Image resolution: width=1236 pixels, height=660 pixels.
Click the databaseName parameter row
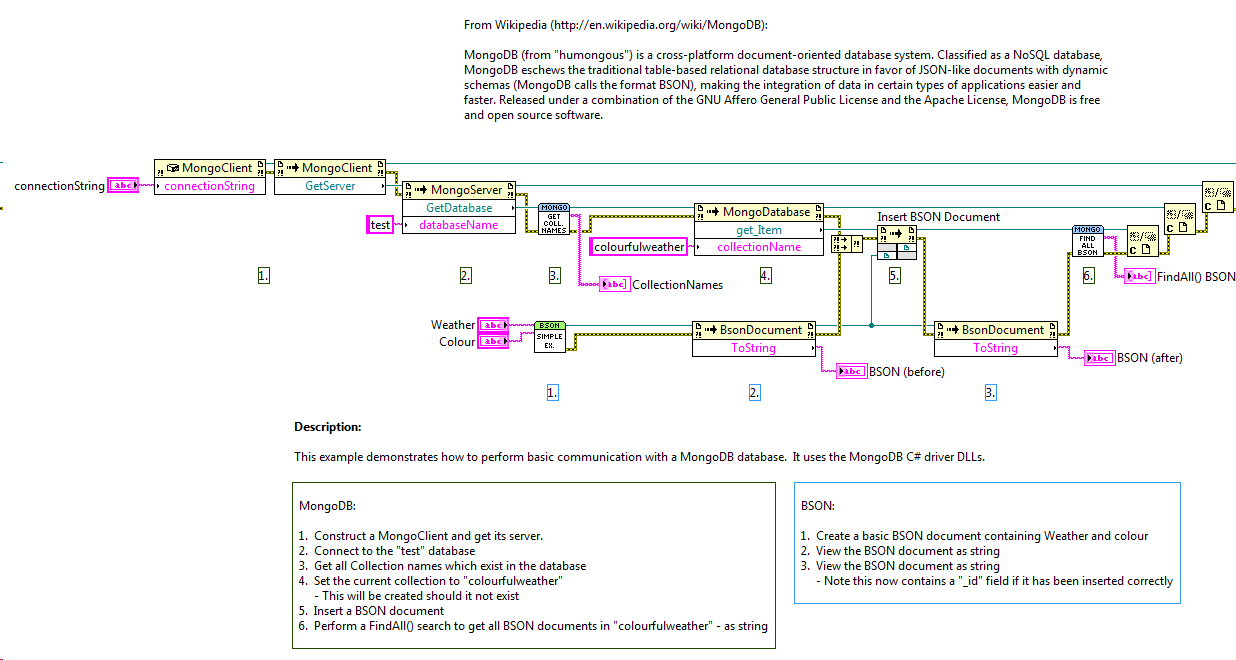[459, 225]
